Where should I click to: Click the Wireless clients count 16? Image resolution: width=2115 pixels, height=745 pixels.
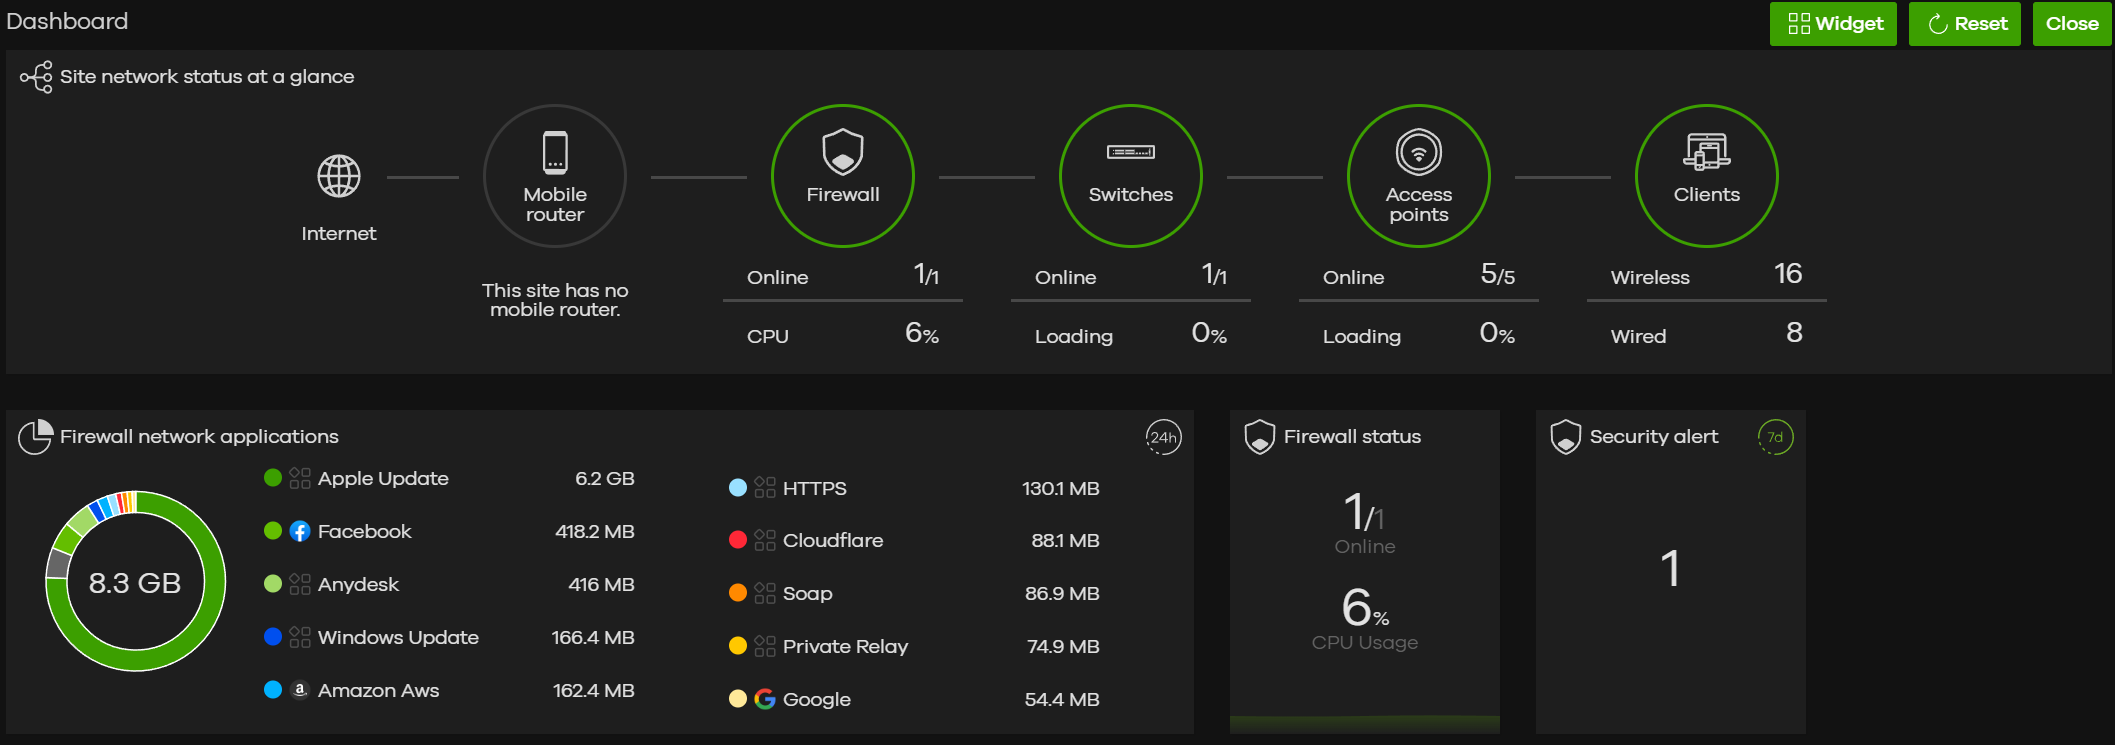pos(1787,274)
